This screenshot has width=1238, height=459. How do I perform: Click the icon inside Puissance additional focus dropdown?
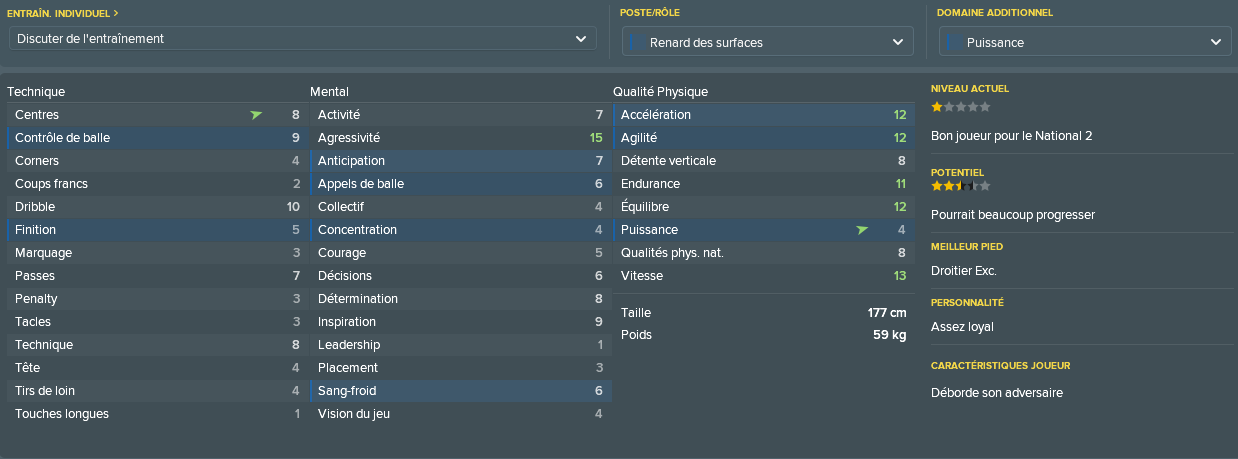tap(954, 42)
